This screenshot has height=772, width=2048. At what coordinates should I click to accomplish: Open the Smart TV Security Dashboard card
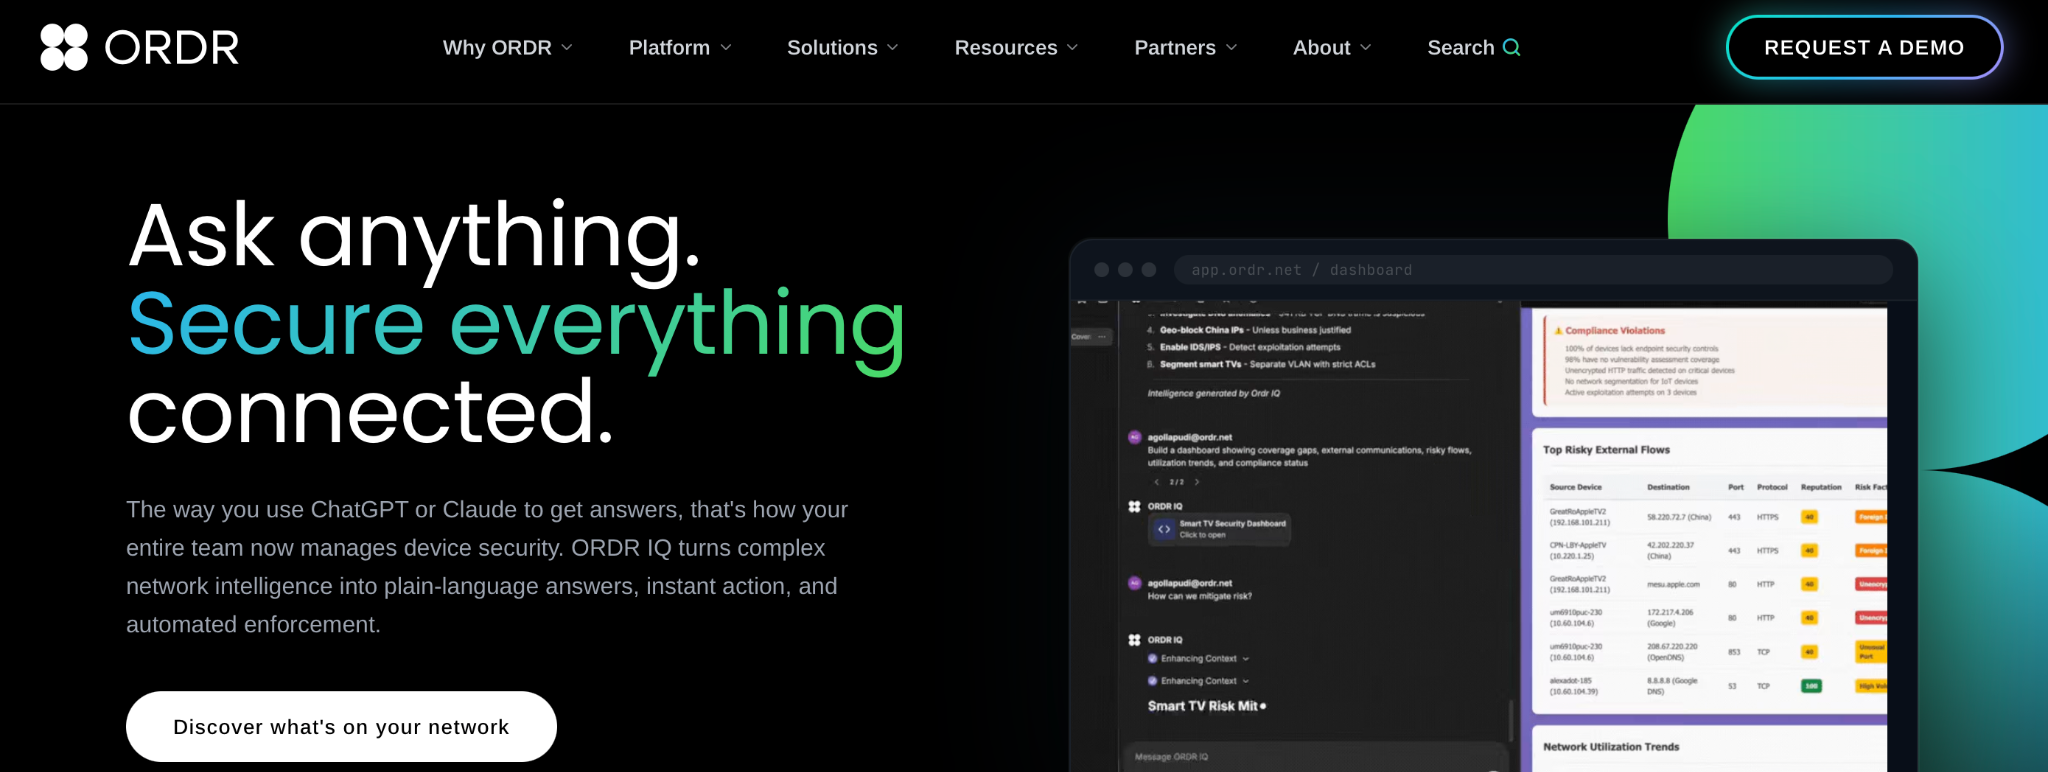pos(1220,529)
